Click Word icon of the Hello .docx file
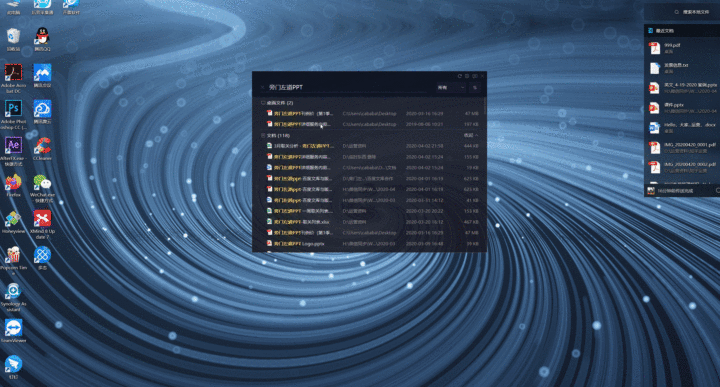720x387 pixels. [654, 128]
